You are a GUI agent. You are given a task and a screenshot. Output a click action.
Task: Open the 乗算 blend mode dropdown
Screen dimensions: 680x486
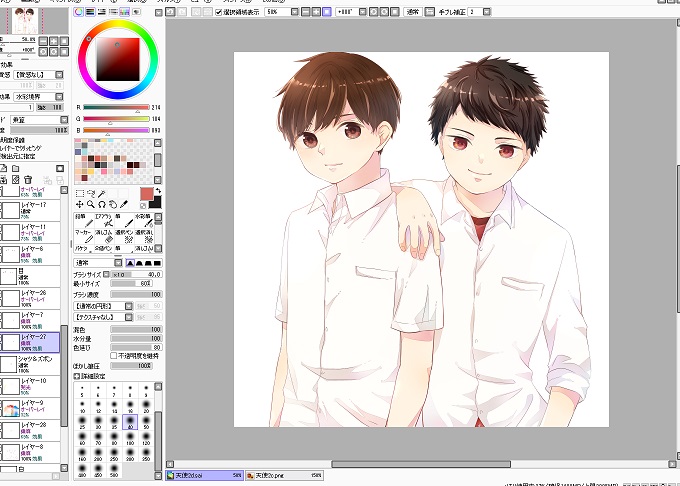[64, 119]
